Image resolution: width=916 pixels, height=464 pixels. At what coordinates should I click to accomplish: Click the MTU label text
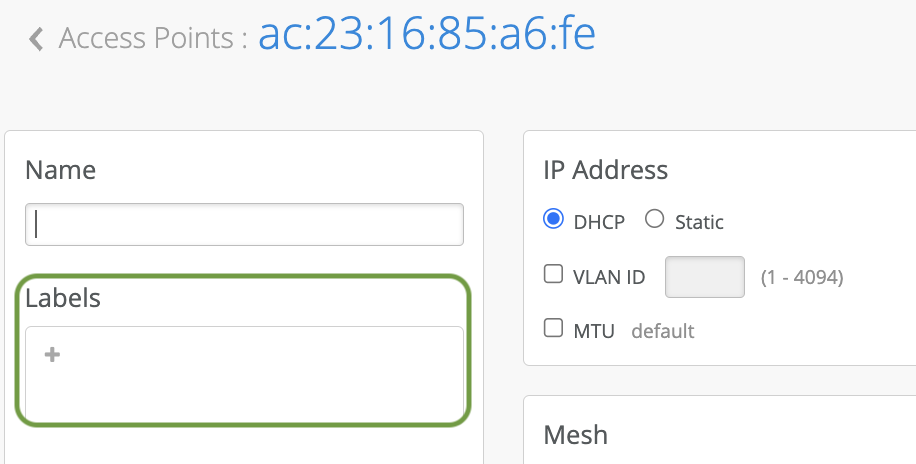594,330
